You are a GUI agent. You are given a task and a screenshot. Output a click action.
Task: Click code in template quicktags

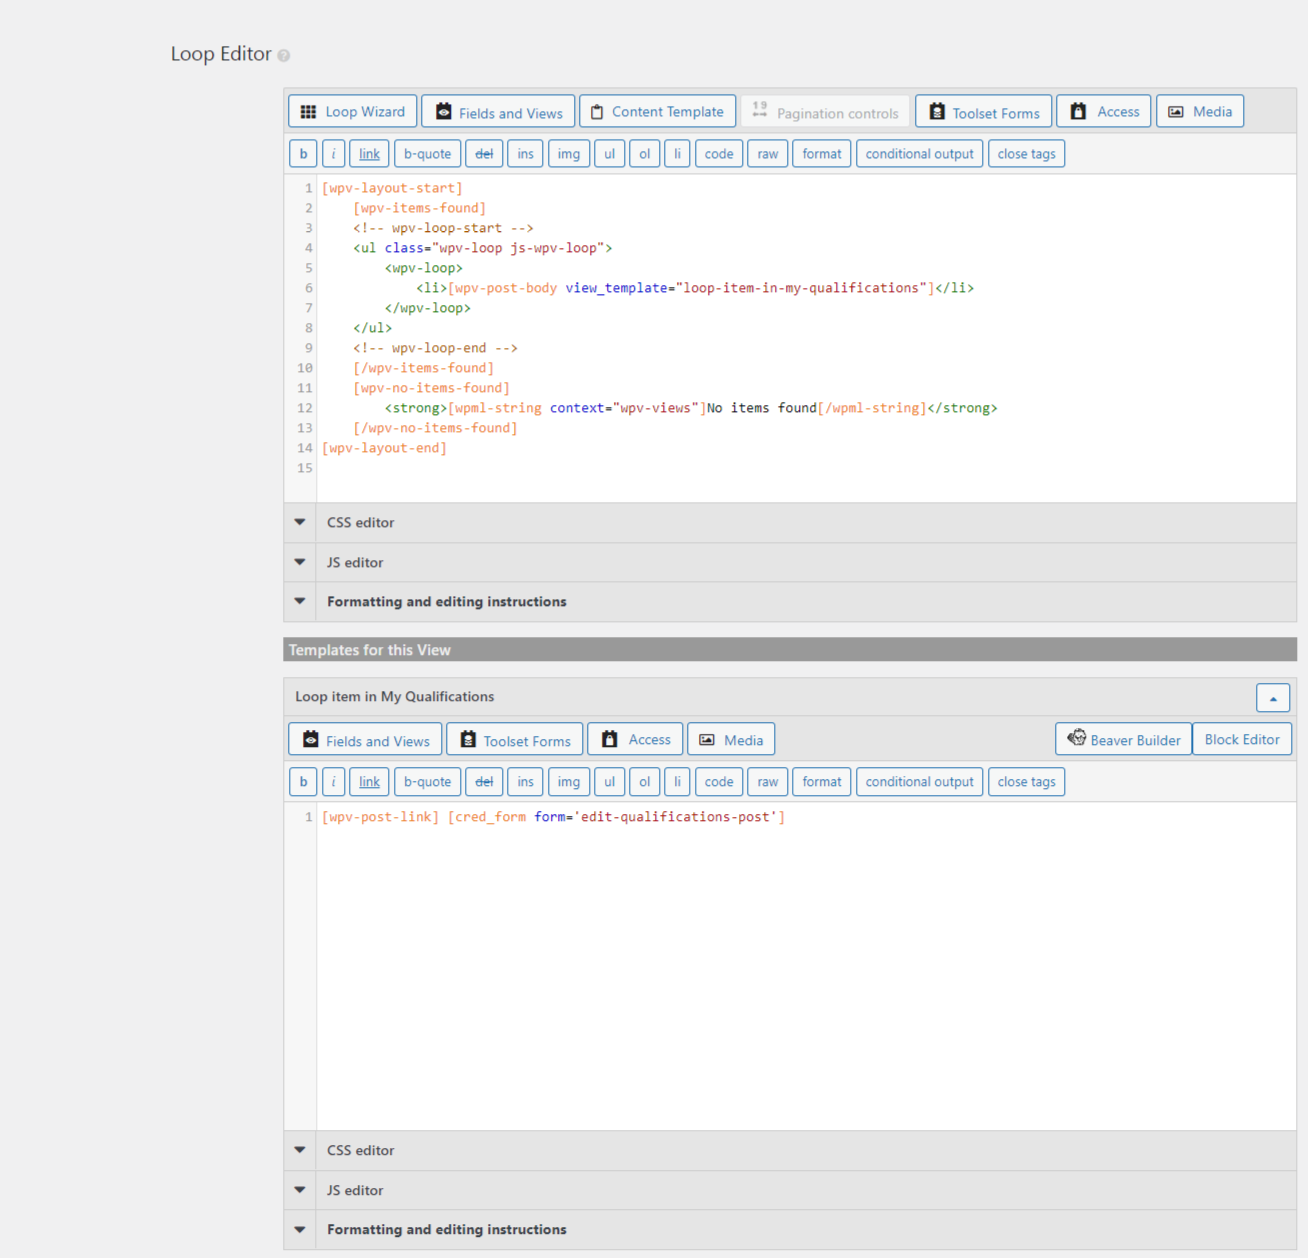pos(719,782)
